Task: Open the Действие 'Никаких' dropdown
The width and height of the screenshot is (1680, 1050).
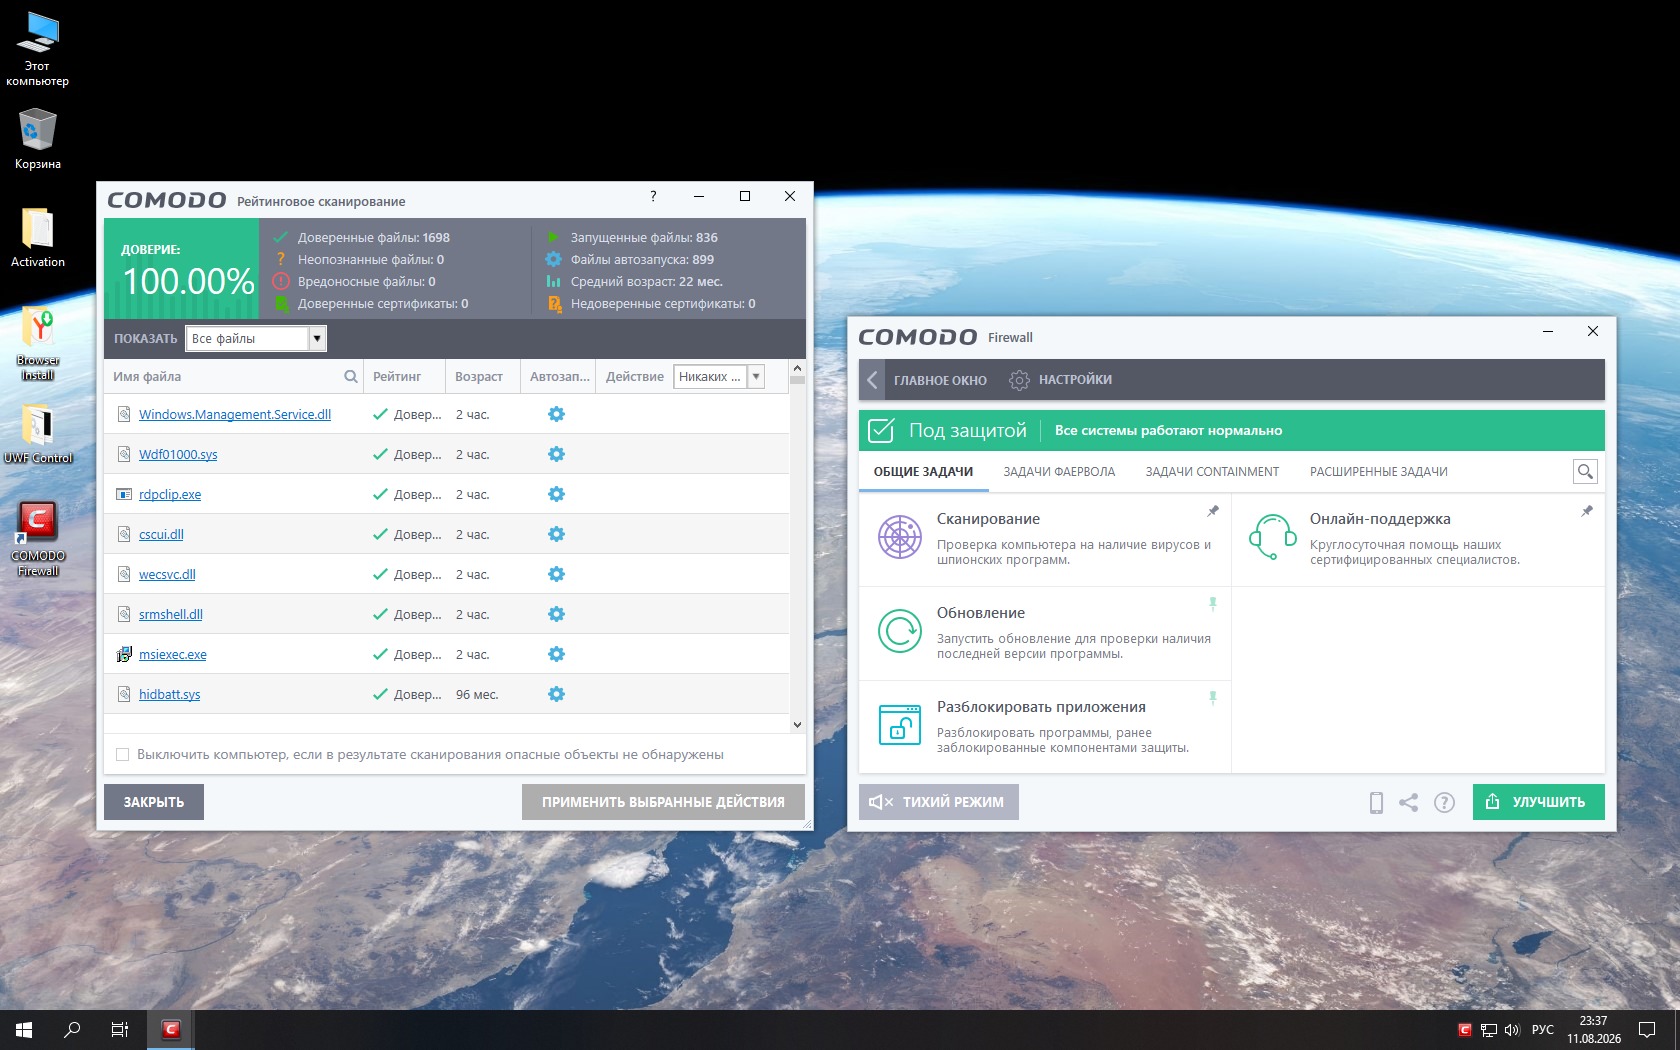Action: point(719,377)
